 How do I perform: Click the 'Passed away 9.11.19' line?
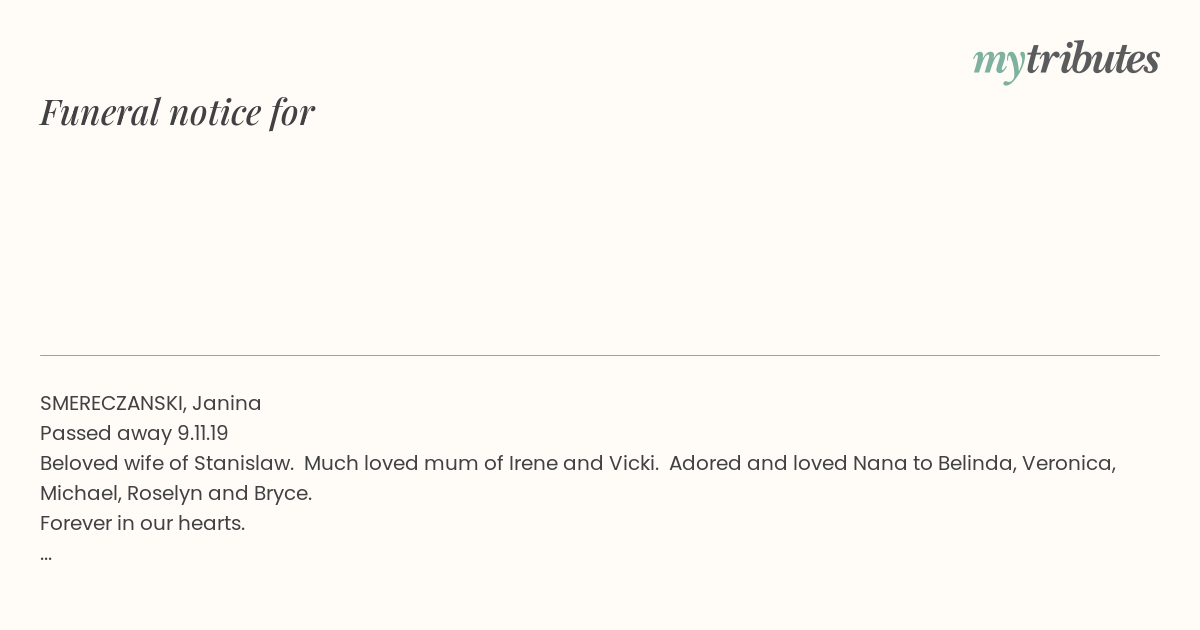134,433
